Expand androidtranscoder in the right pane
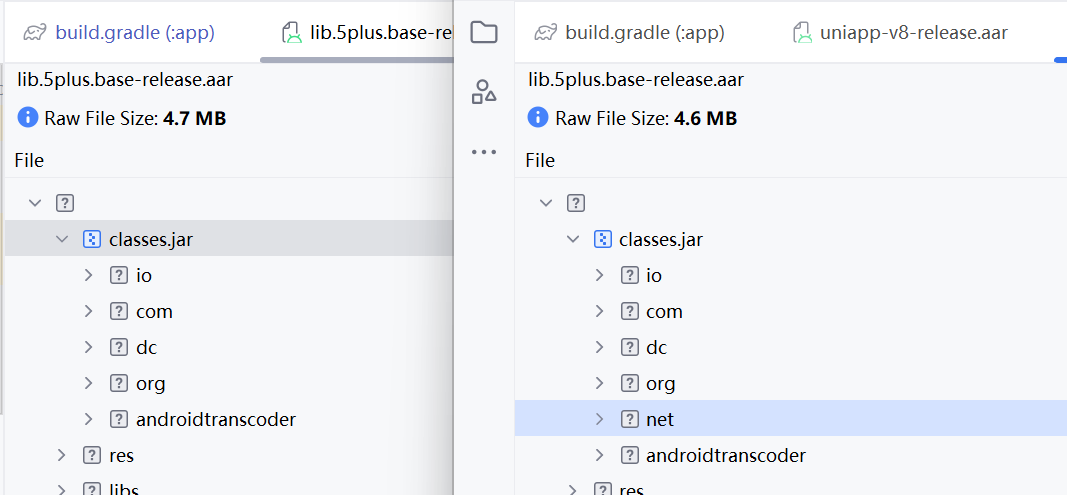 pyautogui.click(x=600, y=456)
